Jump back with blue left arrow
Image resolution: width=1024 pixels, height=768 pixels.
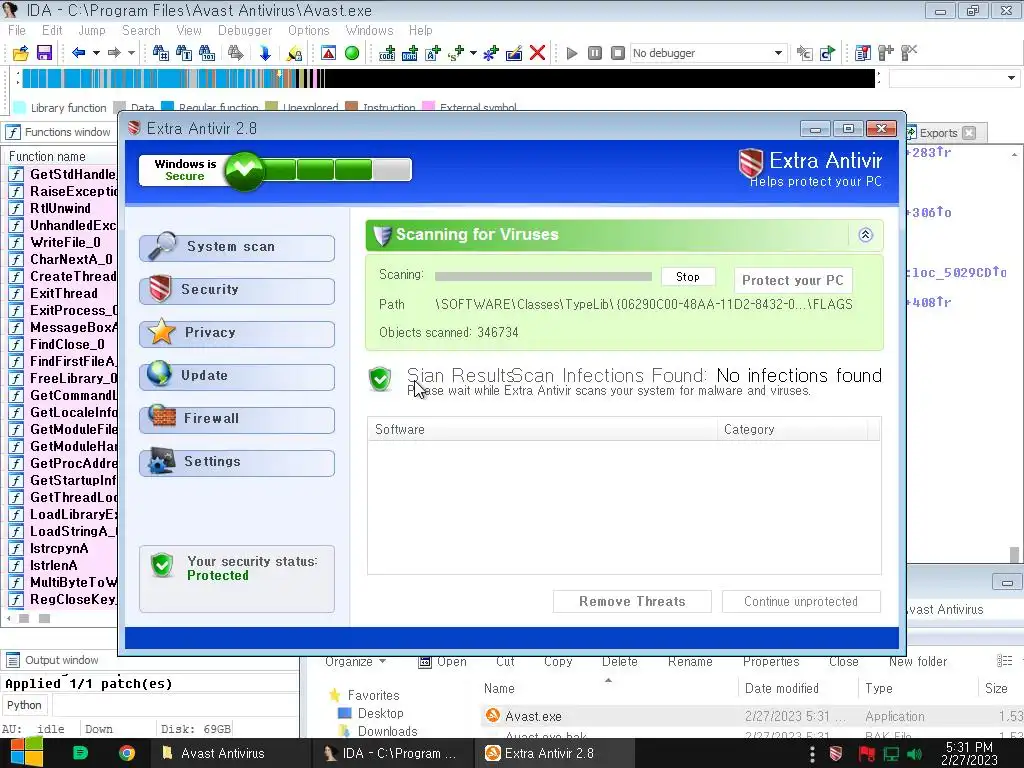click(x=79, y=53)
